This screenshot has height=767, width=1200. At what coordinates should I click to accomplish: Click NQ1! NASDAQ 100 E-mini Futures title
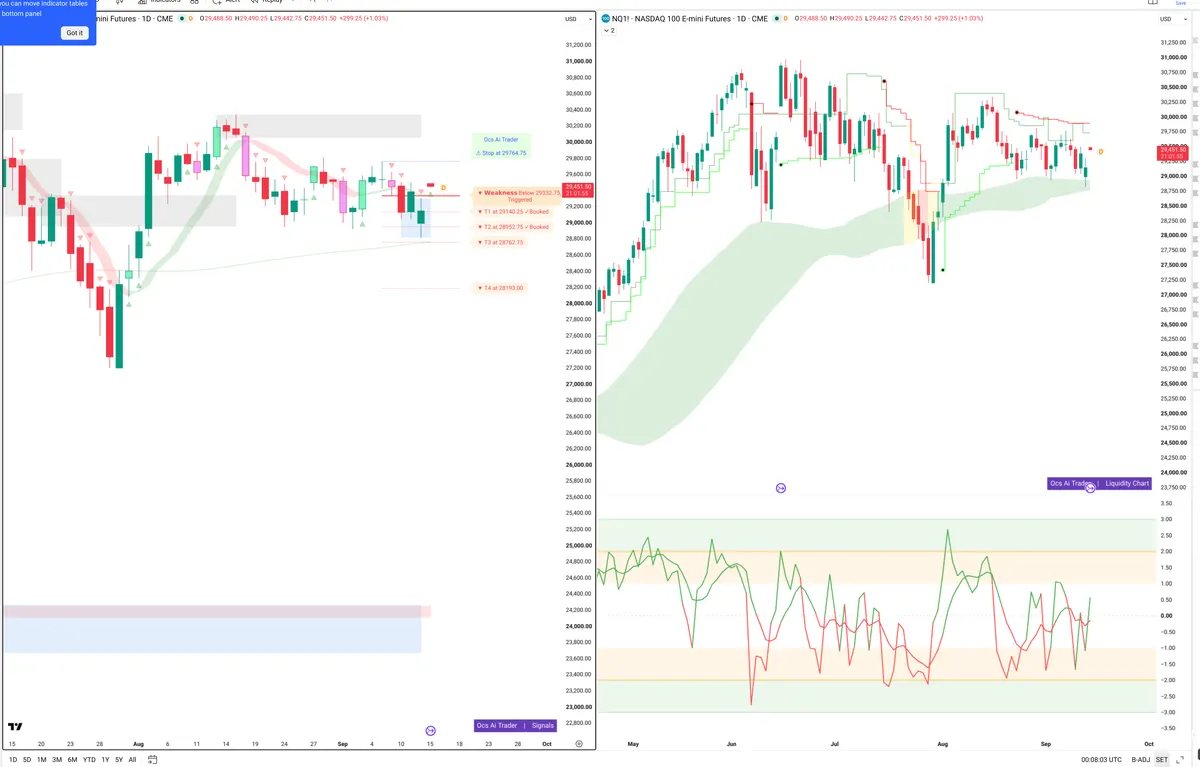tap(689, 19)
